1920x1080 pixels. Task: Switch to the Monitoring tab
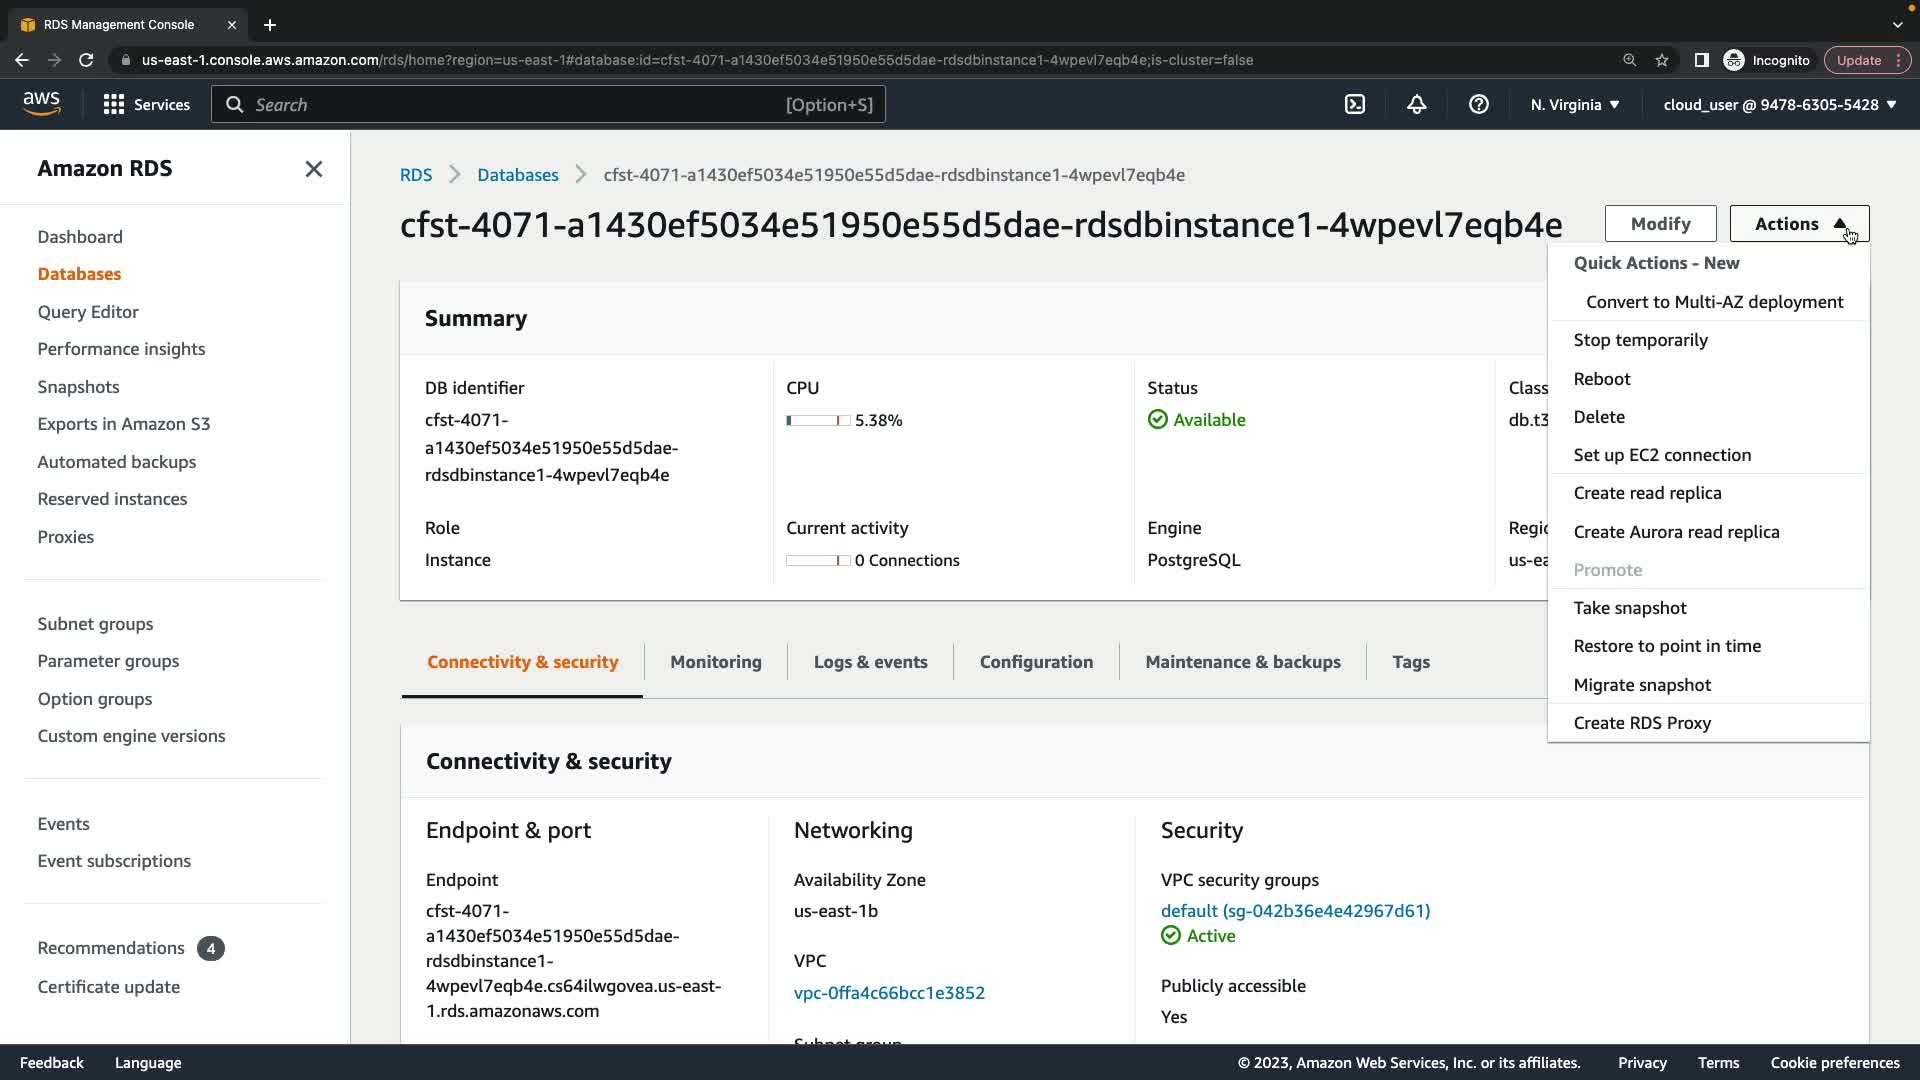point(715,662)
